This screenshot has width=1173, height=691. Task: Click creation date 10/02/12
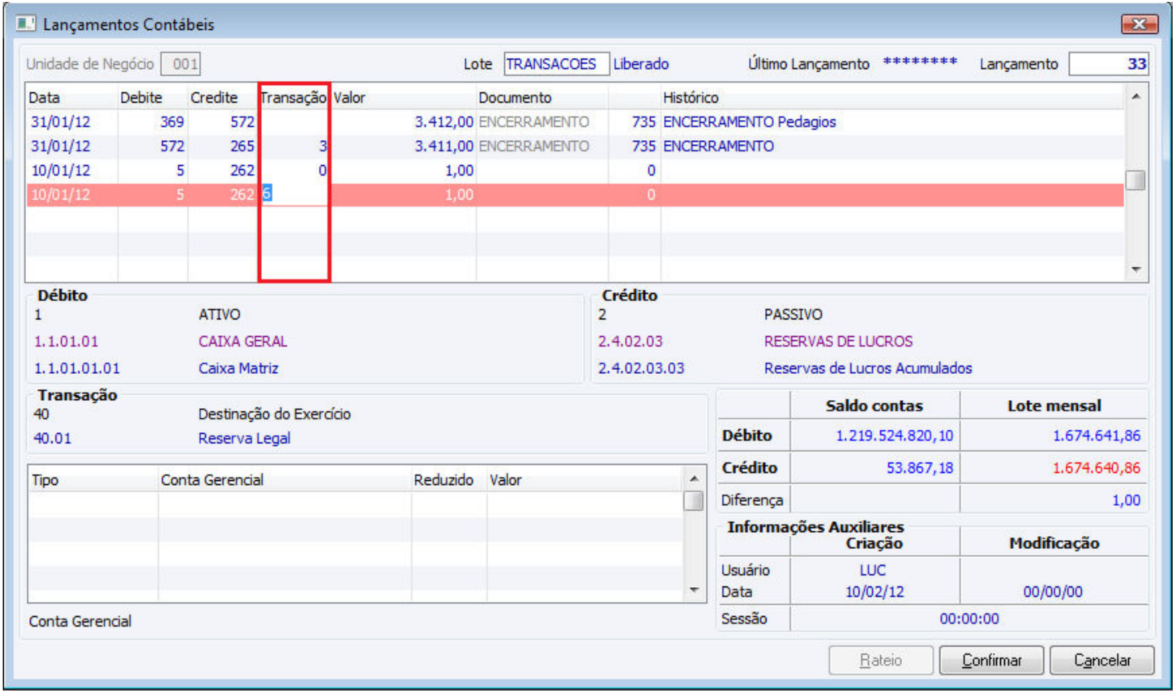pos(875,592)
